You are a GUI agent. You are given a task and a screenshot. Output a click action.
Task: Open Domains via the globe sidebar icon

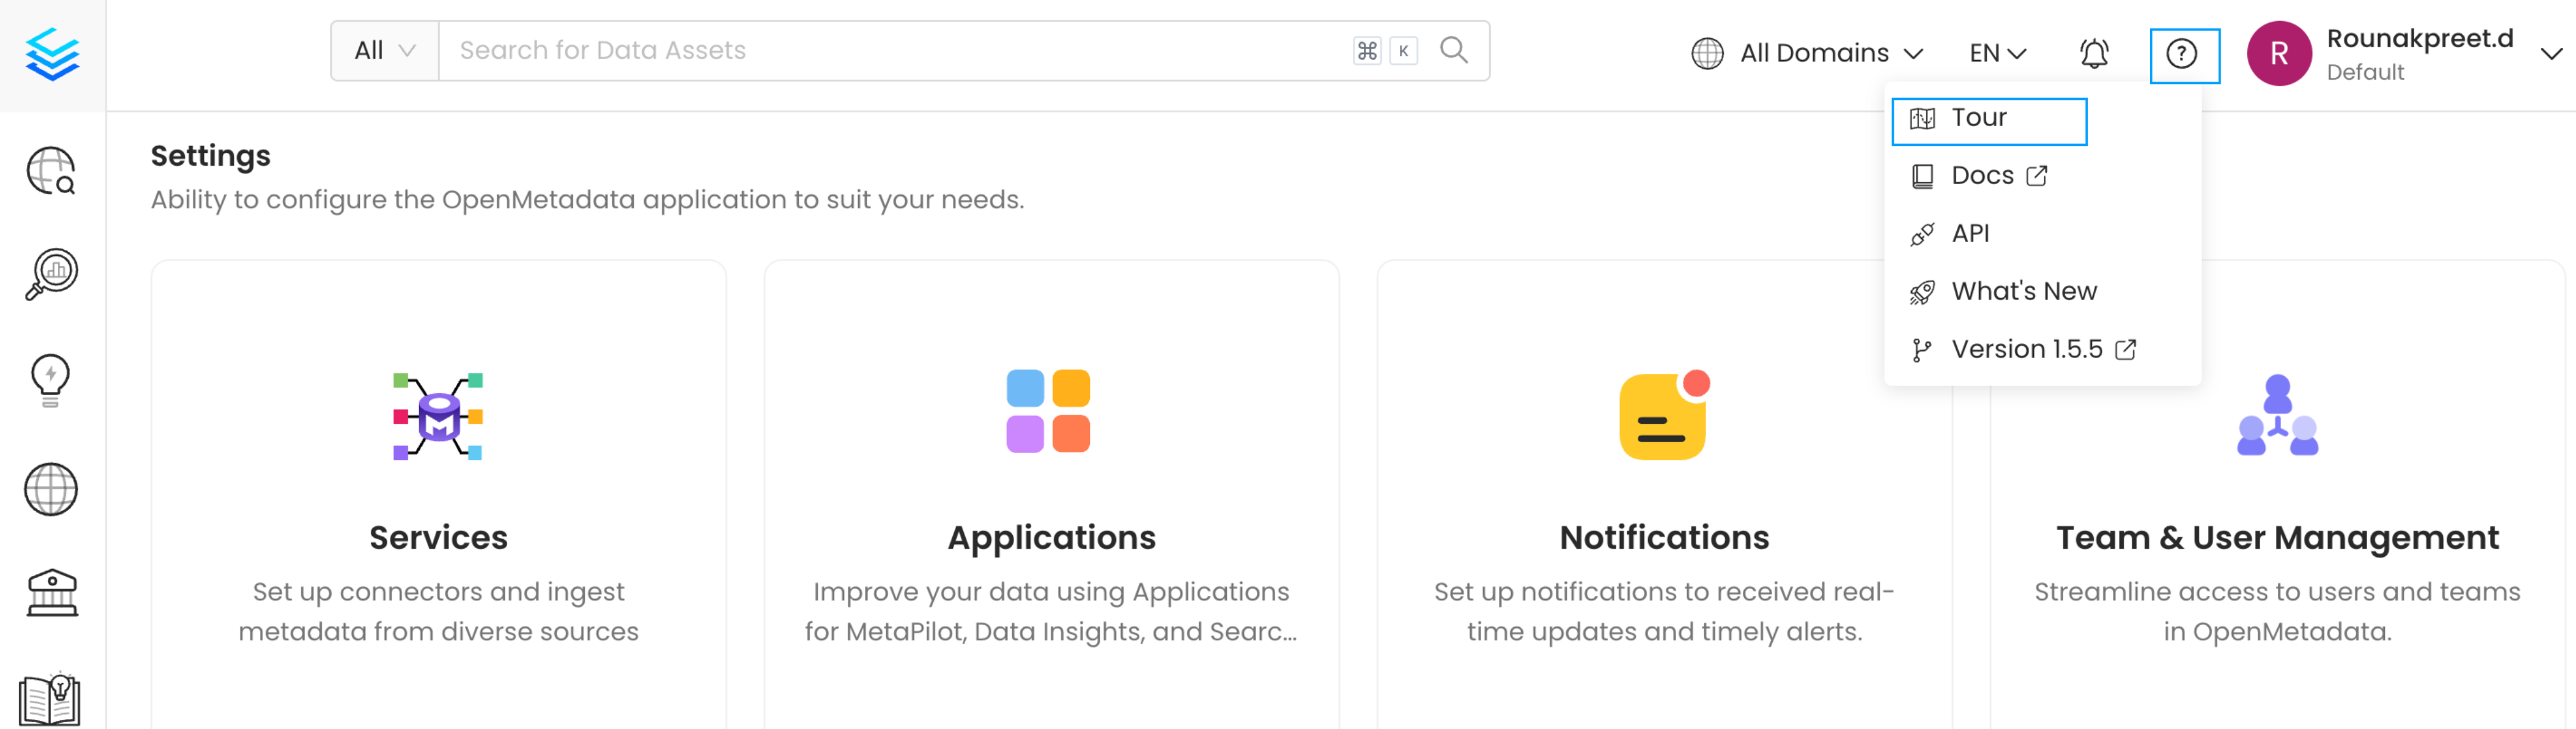click(x=51, y=489)
